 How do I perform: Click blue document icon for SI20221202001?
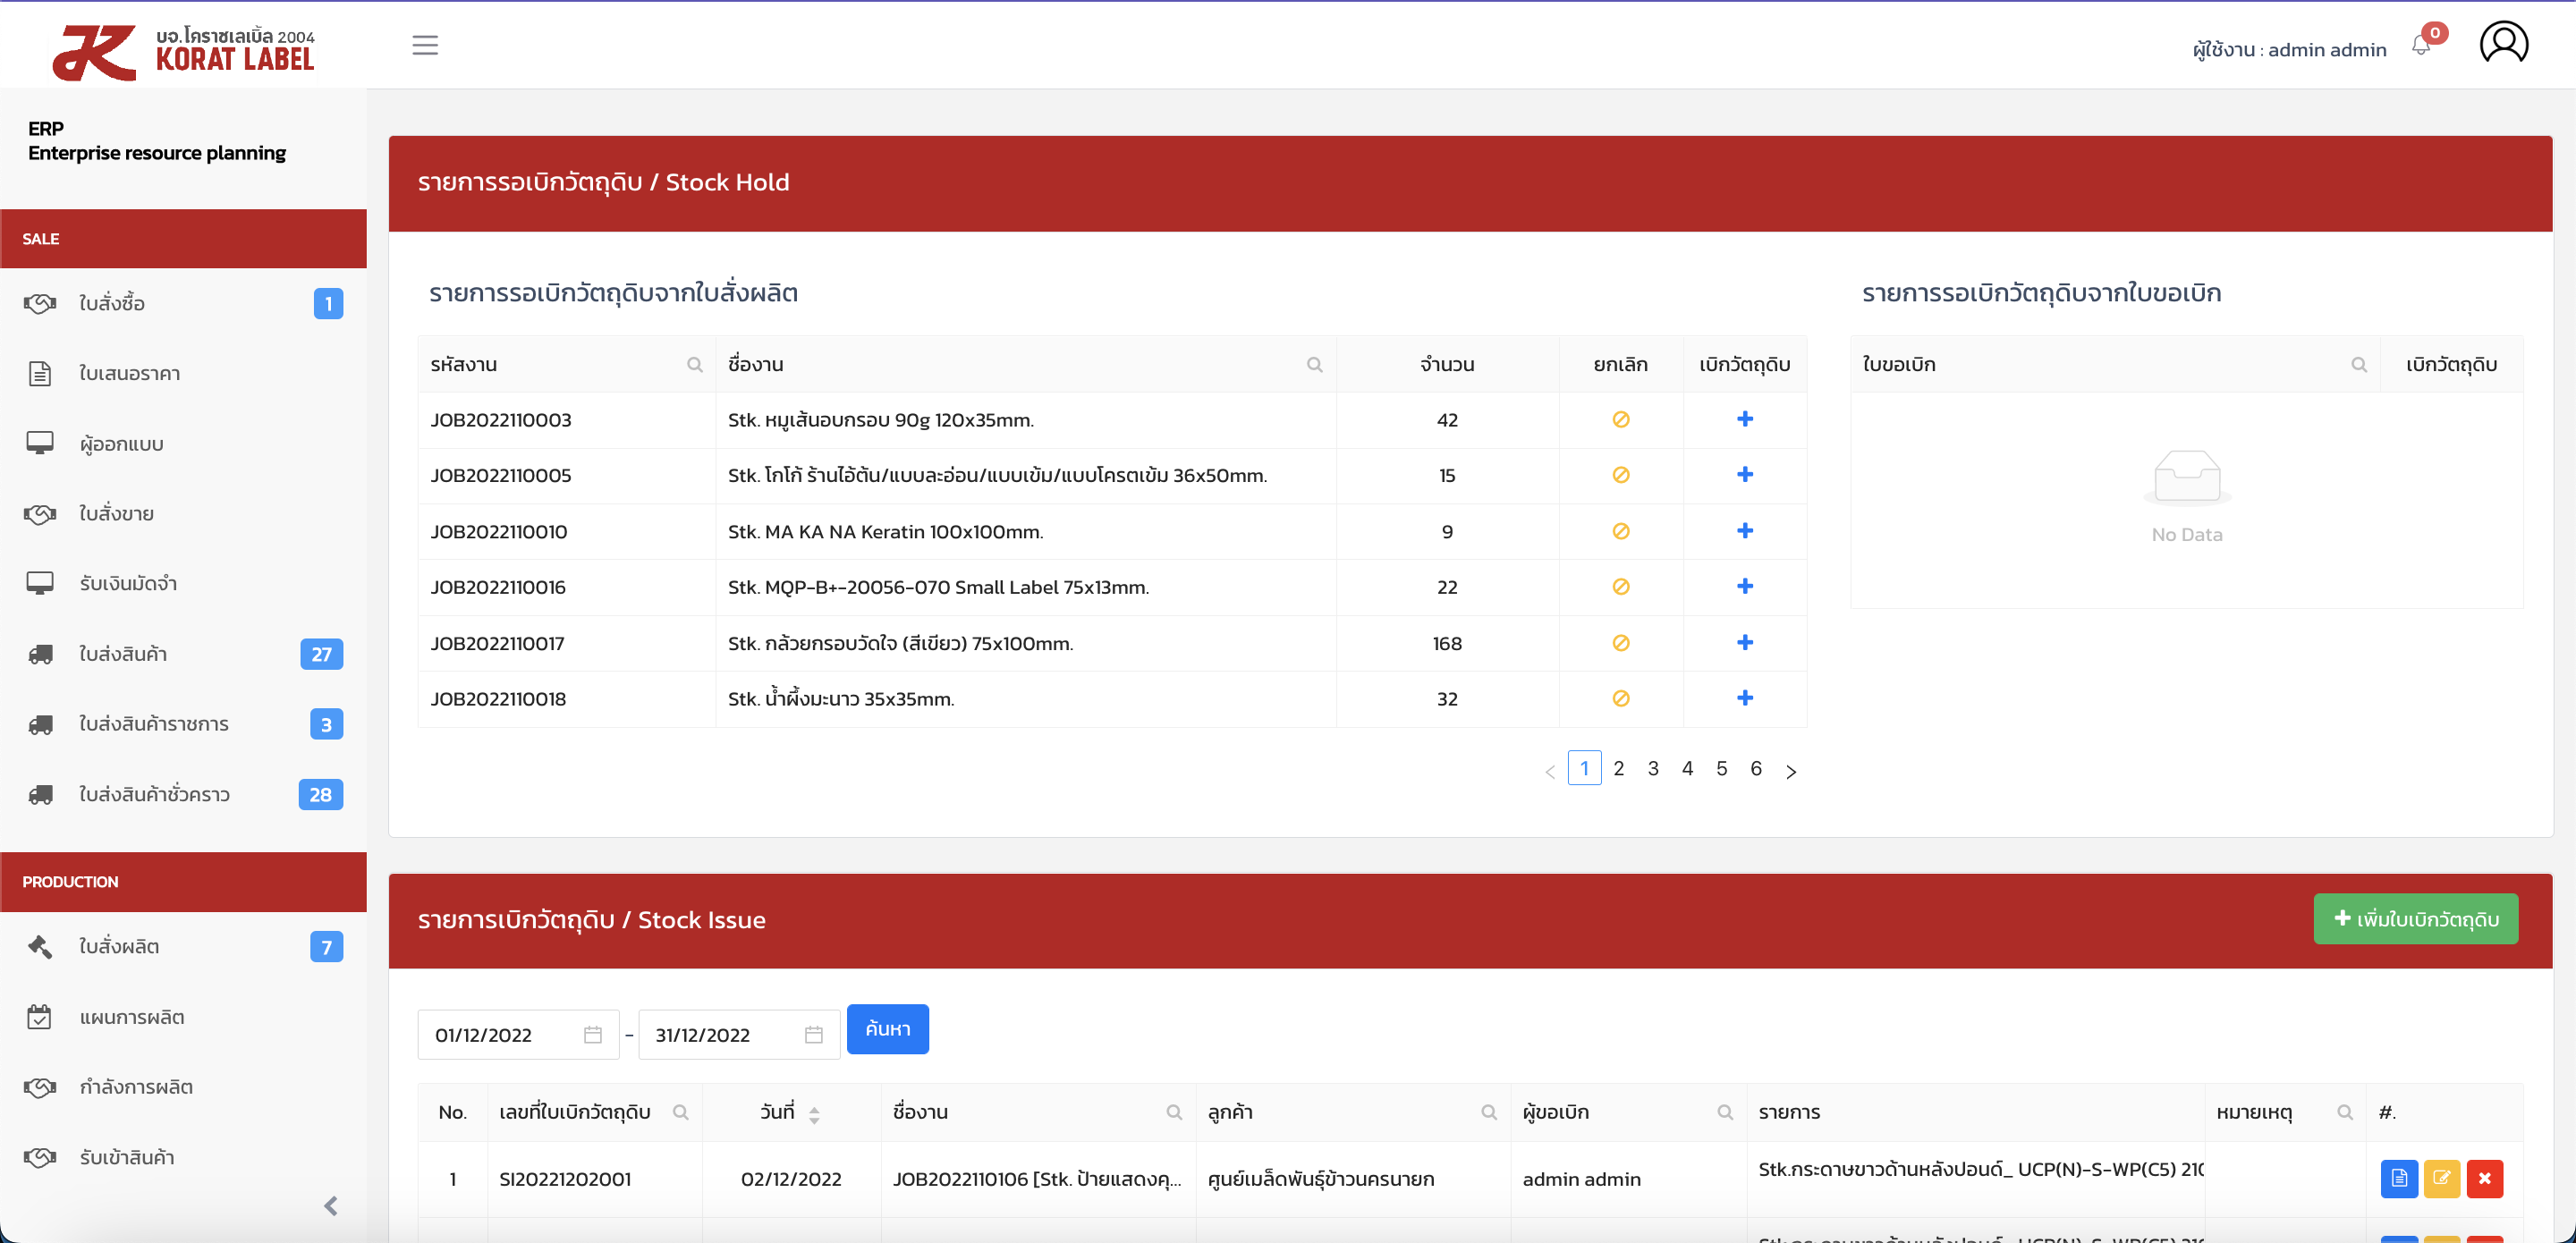[2398, 1178]
